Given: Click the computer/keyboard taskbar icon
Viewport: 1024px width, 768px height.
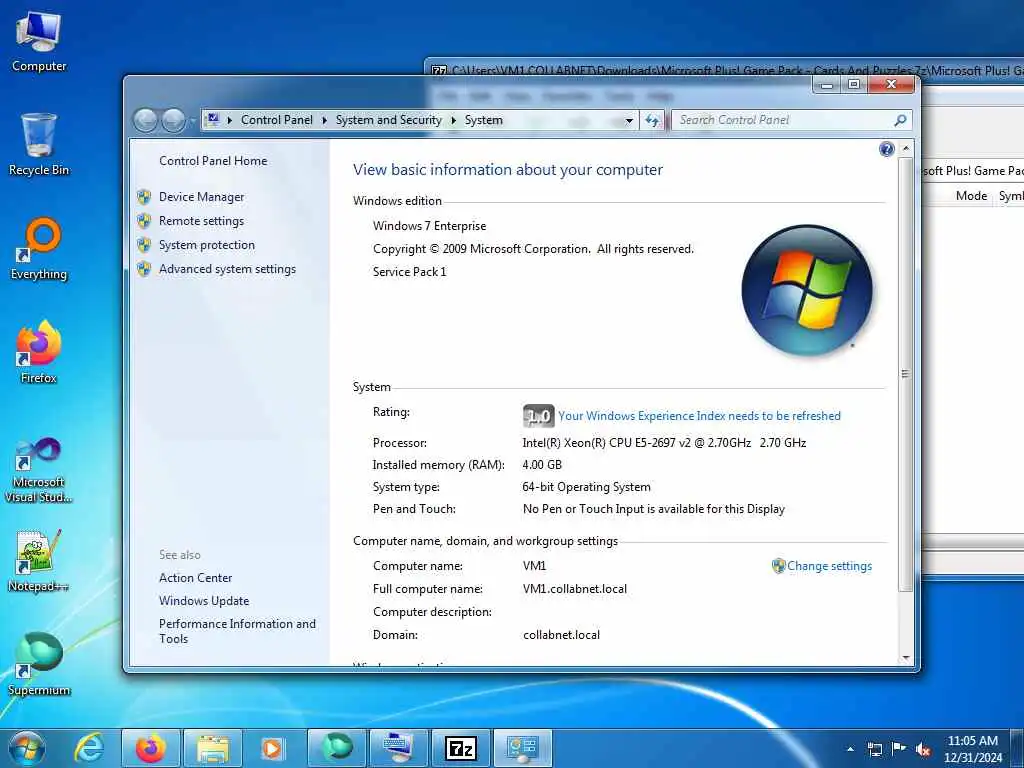Looking at the screenshot, I should tap(398, 748).
